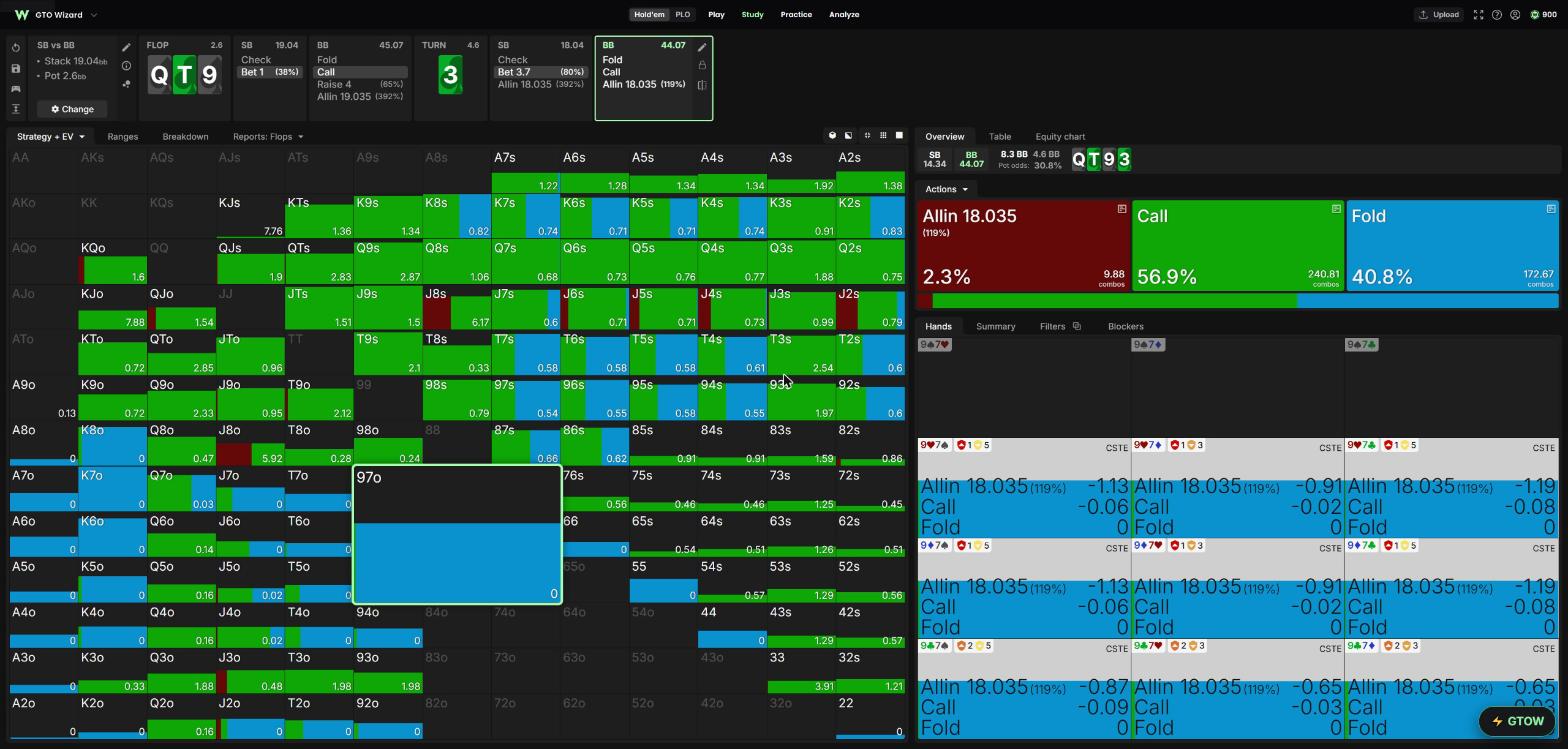This screenshot has width=1568, height=749.
Task: Click the lock icon on BB card
Action: coord(702,66)
